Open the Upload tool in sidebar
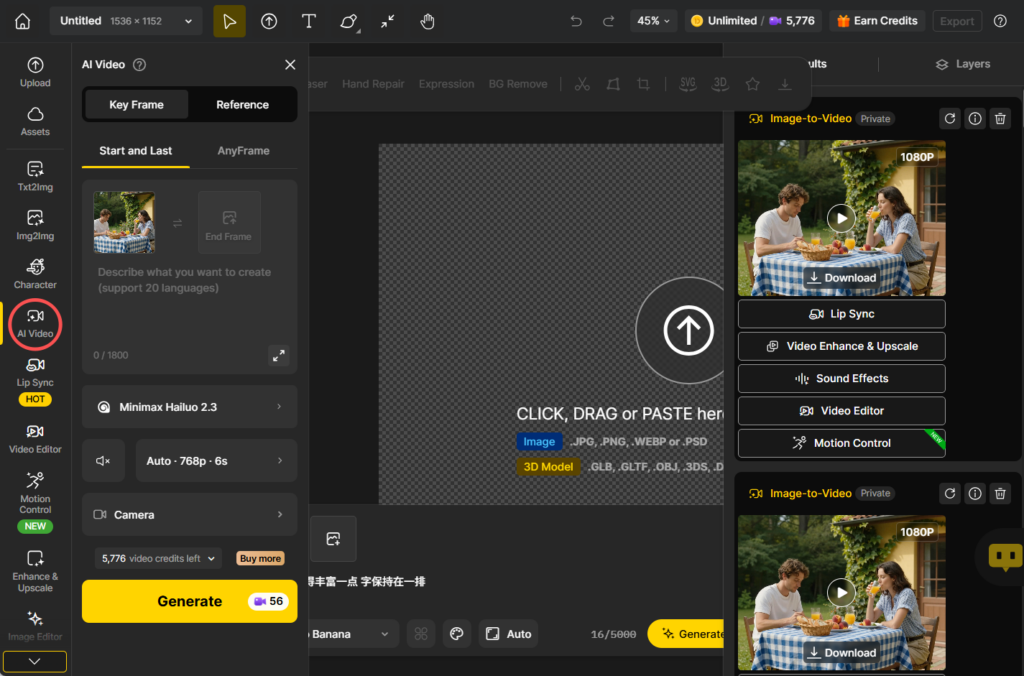1024x676 pixels. point(35,71)
